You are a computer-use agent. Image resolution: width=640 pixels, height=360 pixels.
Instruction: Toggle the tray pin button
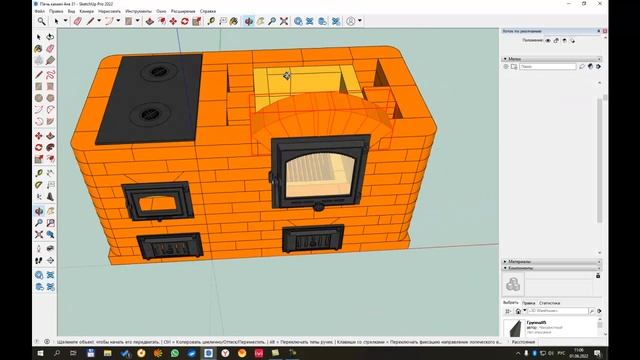pos(599,31)
